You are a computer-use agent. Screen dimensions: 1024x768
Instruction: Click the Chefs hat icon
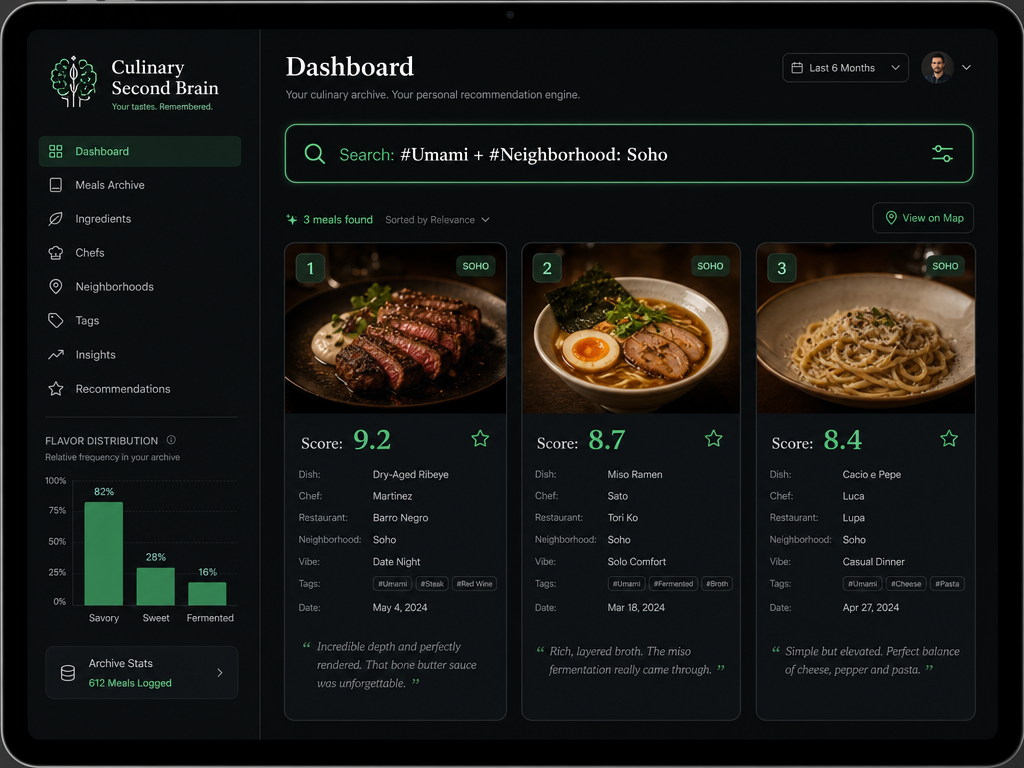[56, 253]
